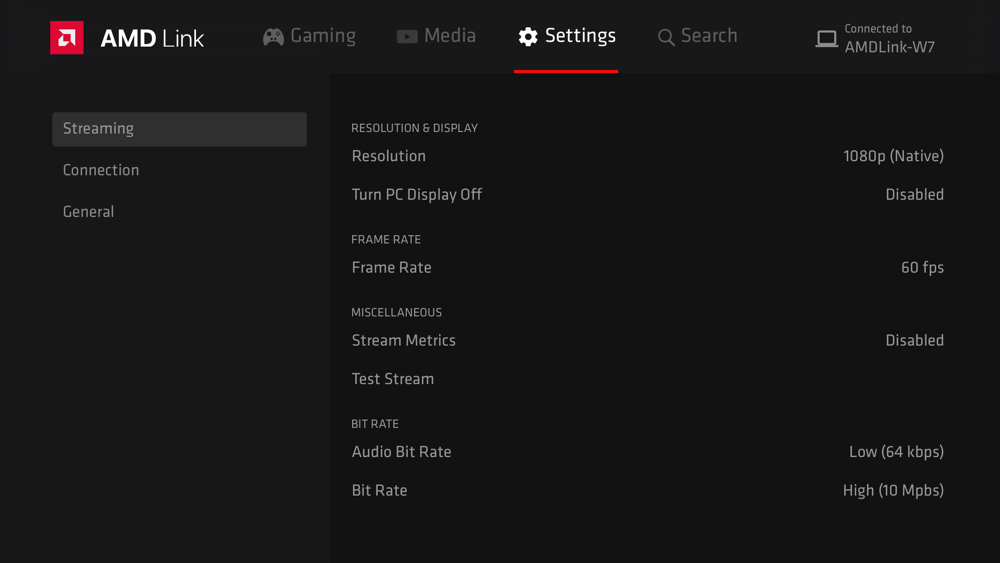
Task: Click the Media play icon
Action: click(407, 37)
